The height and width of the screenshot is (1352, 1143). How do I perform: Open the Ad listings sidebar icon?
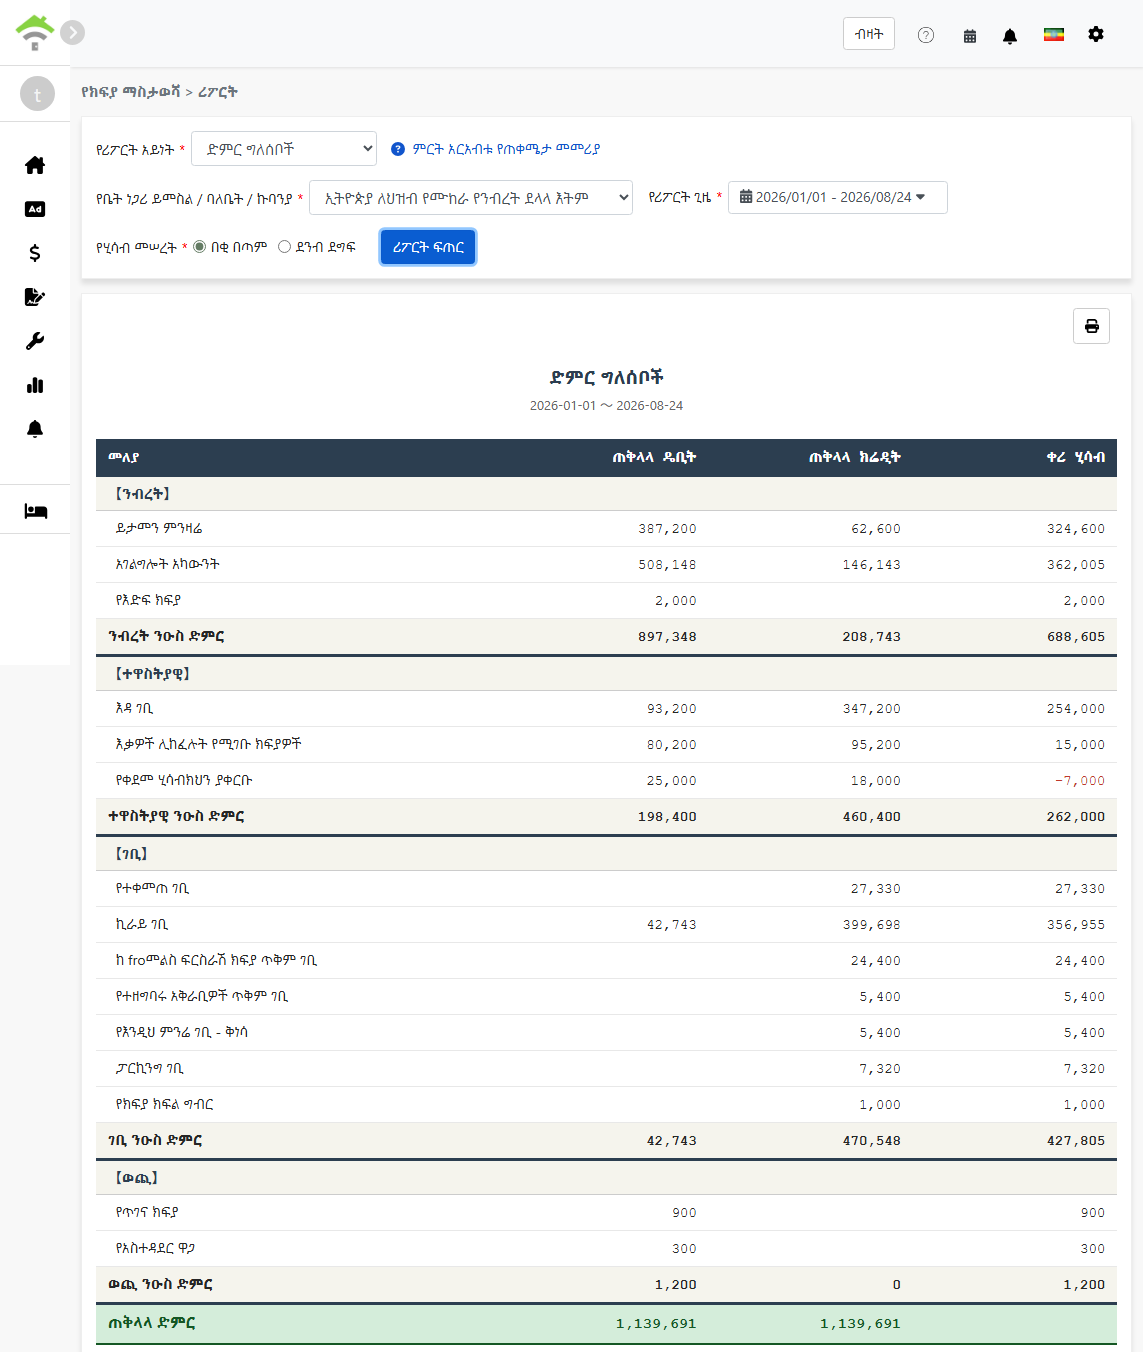35,209
